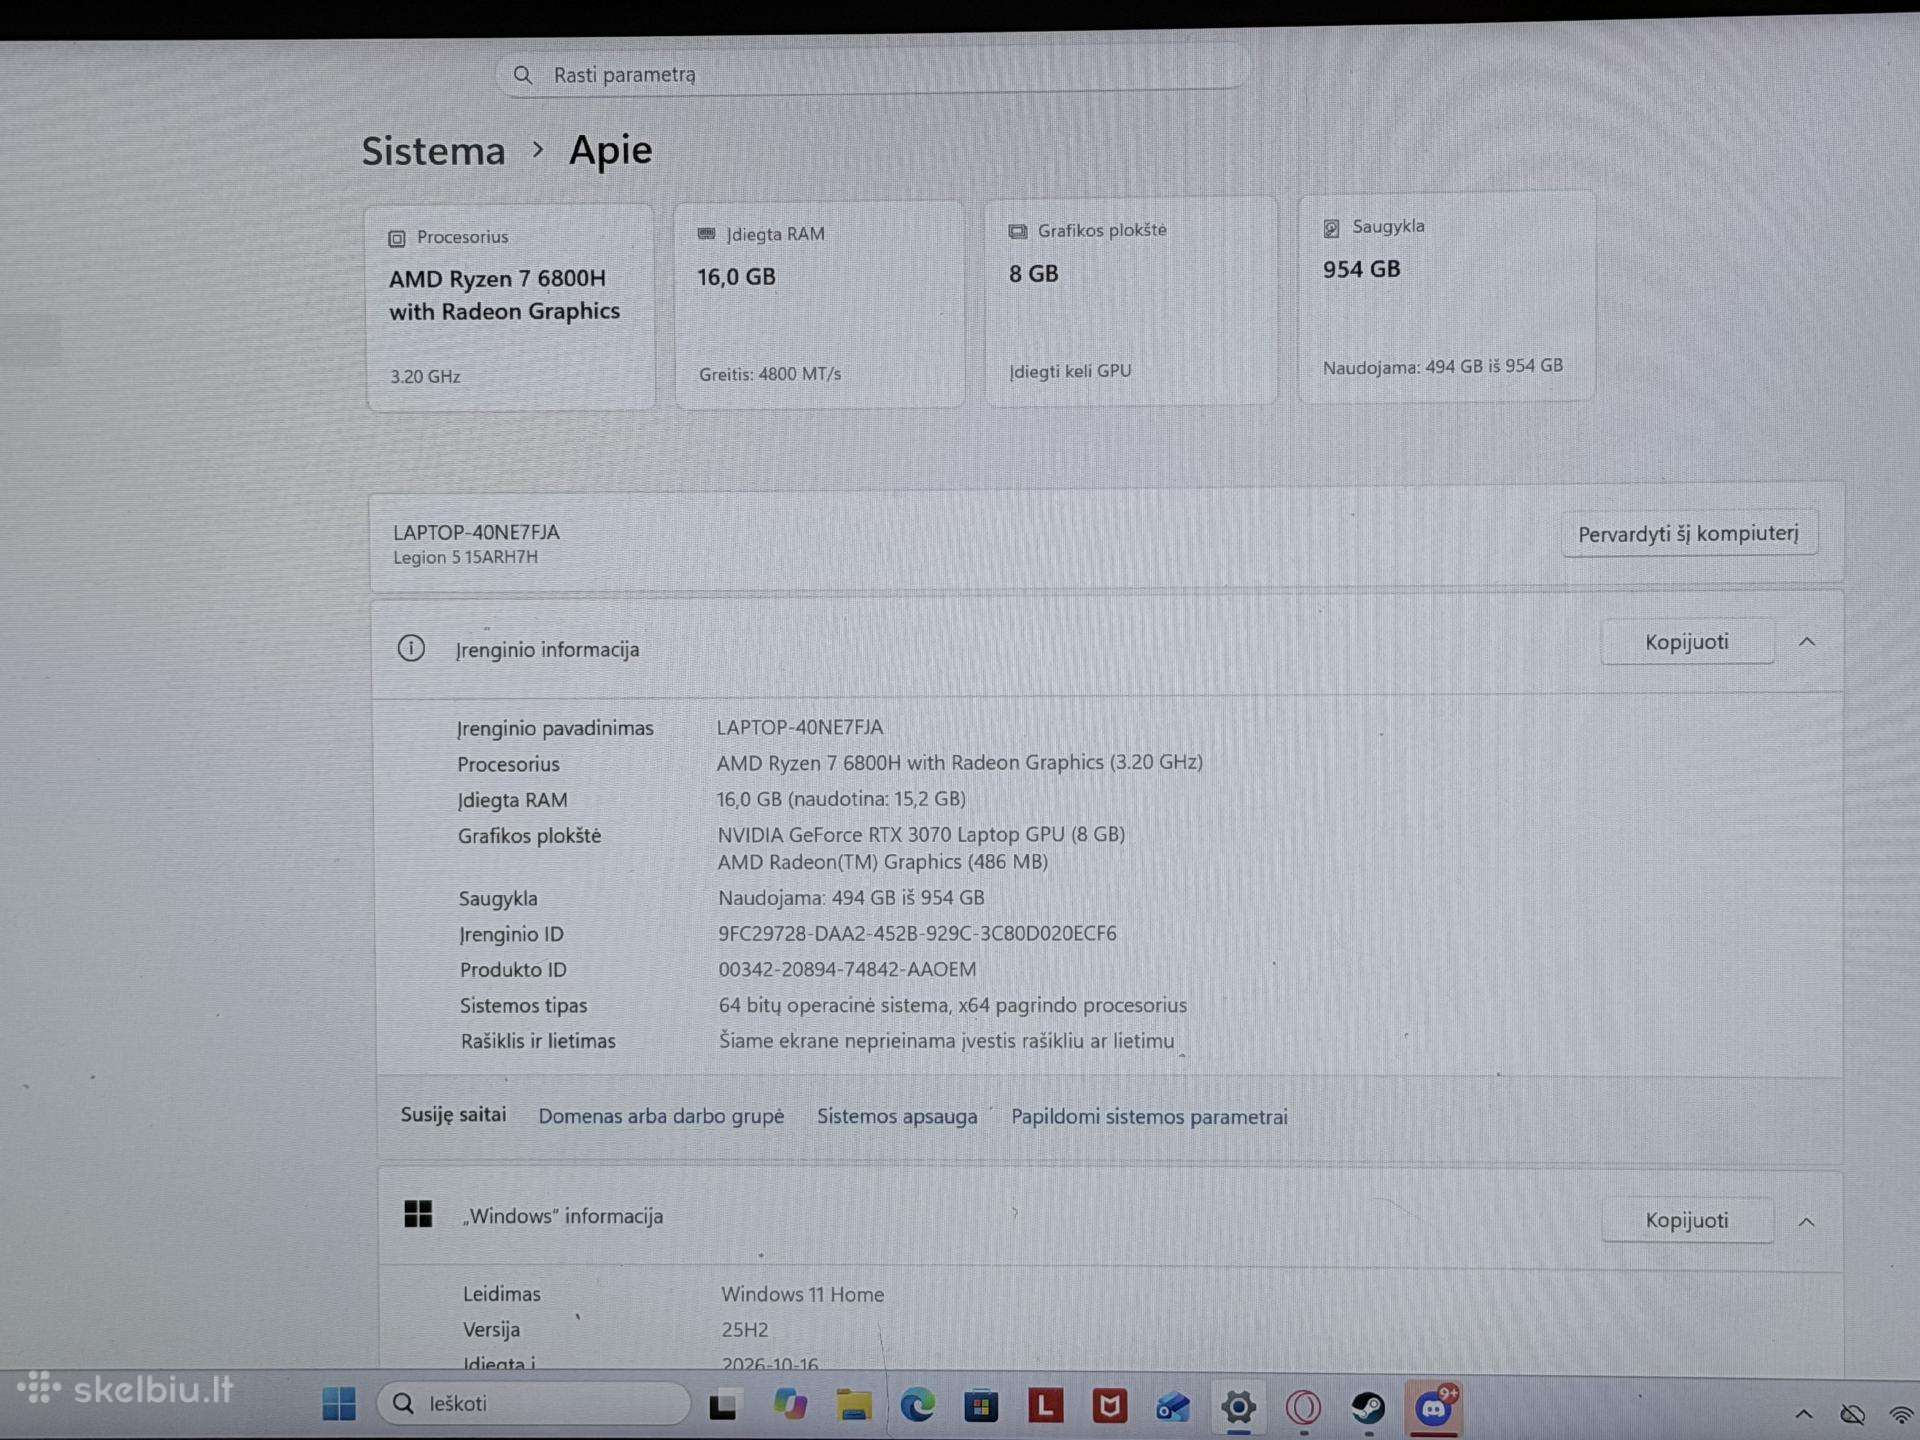Viewport: 1920px width, 1440px height.
Task: Click NVIDIA GeForce RTX 3070 Laptop GPU text
Action: tap(921, 834)
